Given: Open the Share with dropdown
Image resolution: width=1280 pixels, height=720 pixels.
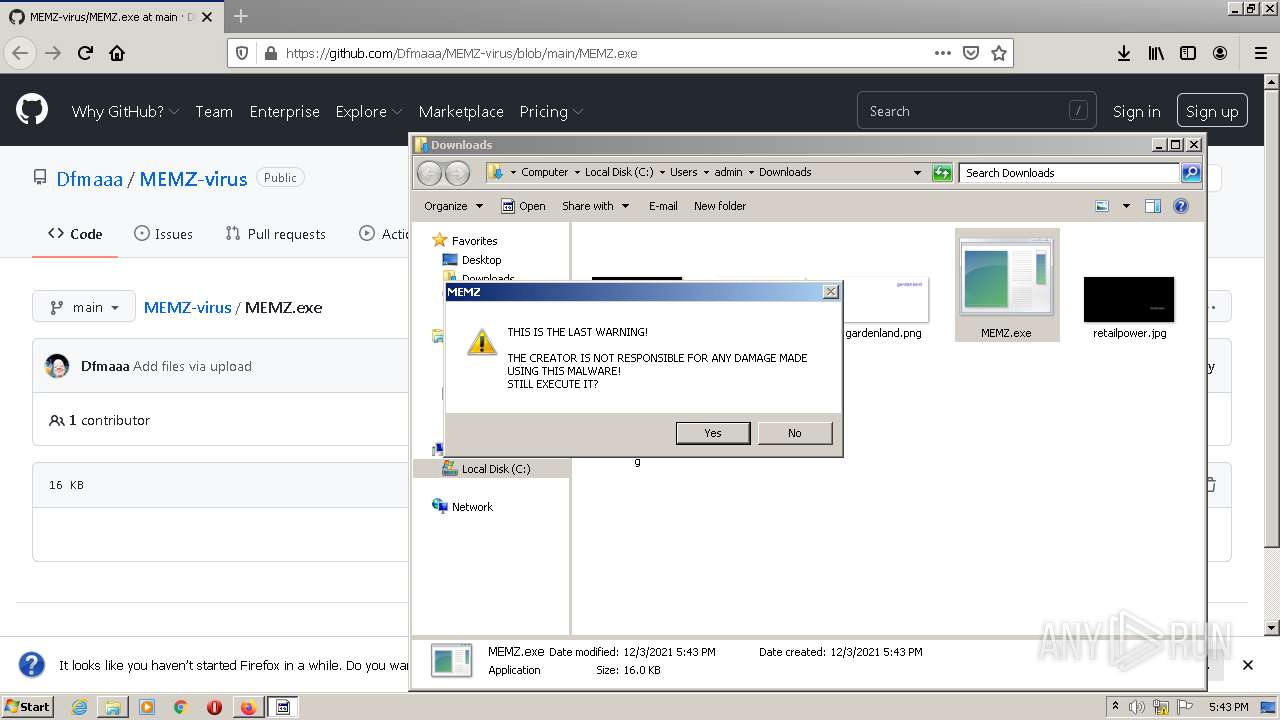Looking at the screenshot, I should coord(596,206).
